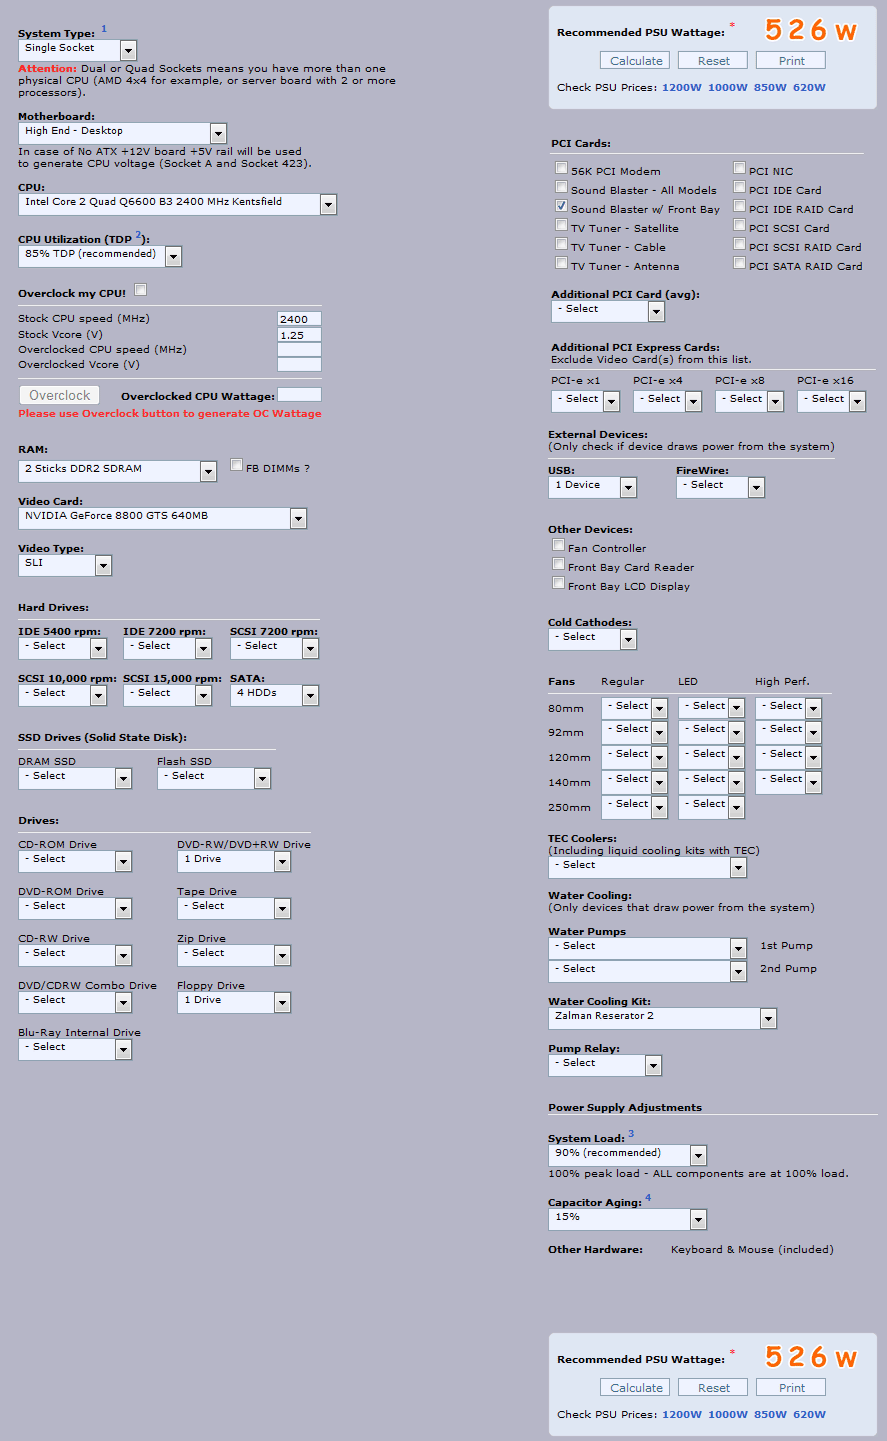
Task: Open the Tape Drive dropdown
Action: 234,908
